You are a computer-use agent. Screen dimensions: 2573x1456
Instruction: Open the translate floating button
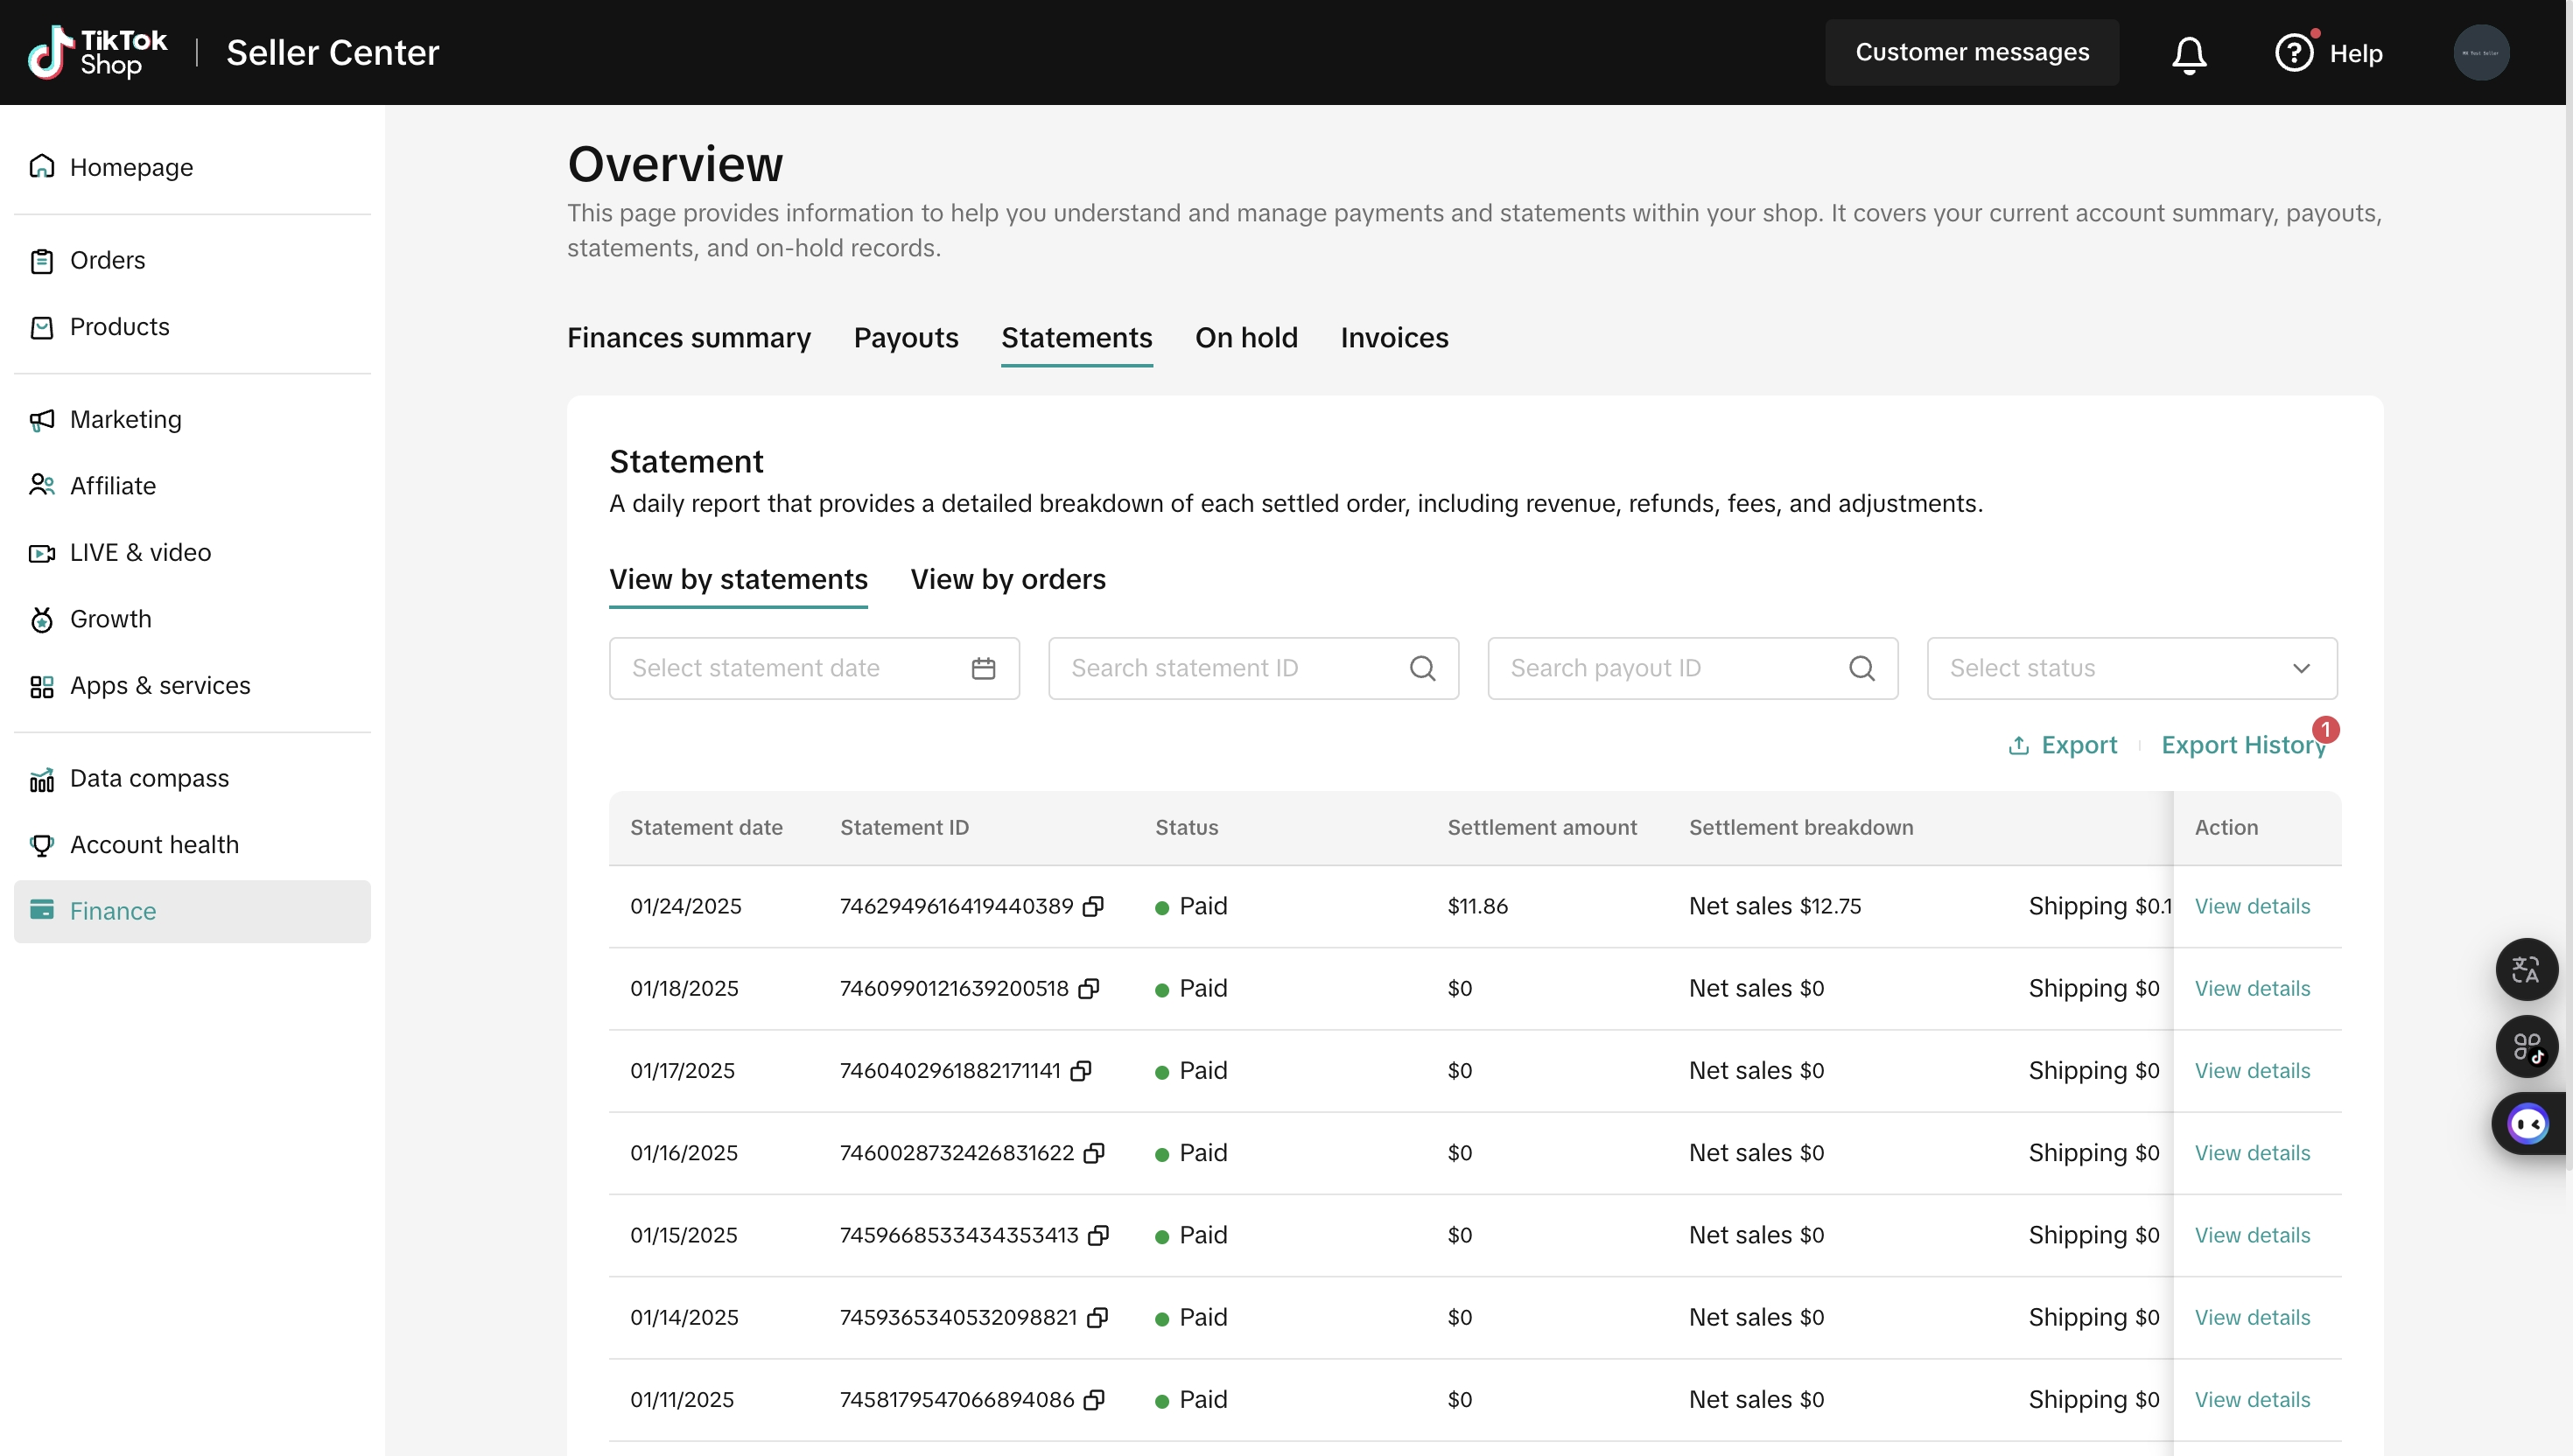click(2526, 969)
